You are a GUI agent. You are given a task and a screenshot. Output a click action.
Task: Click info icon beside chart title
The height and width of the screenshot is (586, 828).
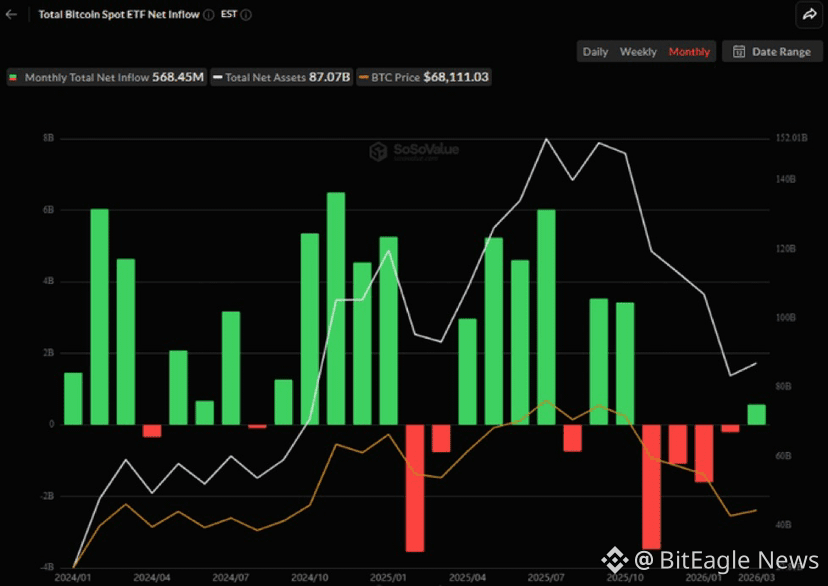click(x=209, y=15)
